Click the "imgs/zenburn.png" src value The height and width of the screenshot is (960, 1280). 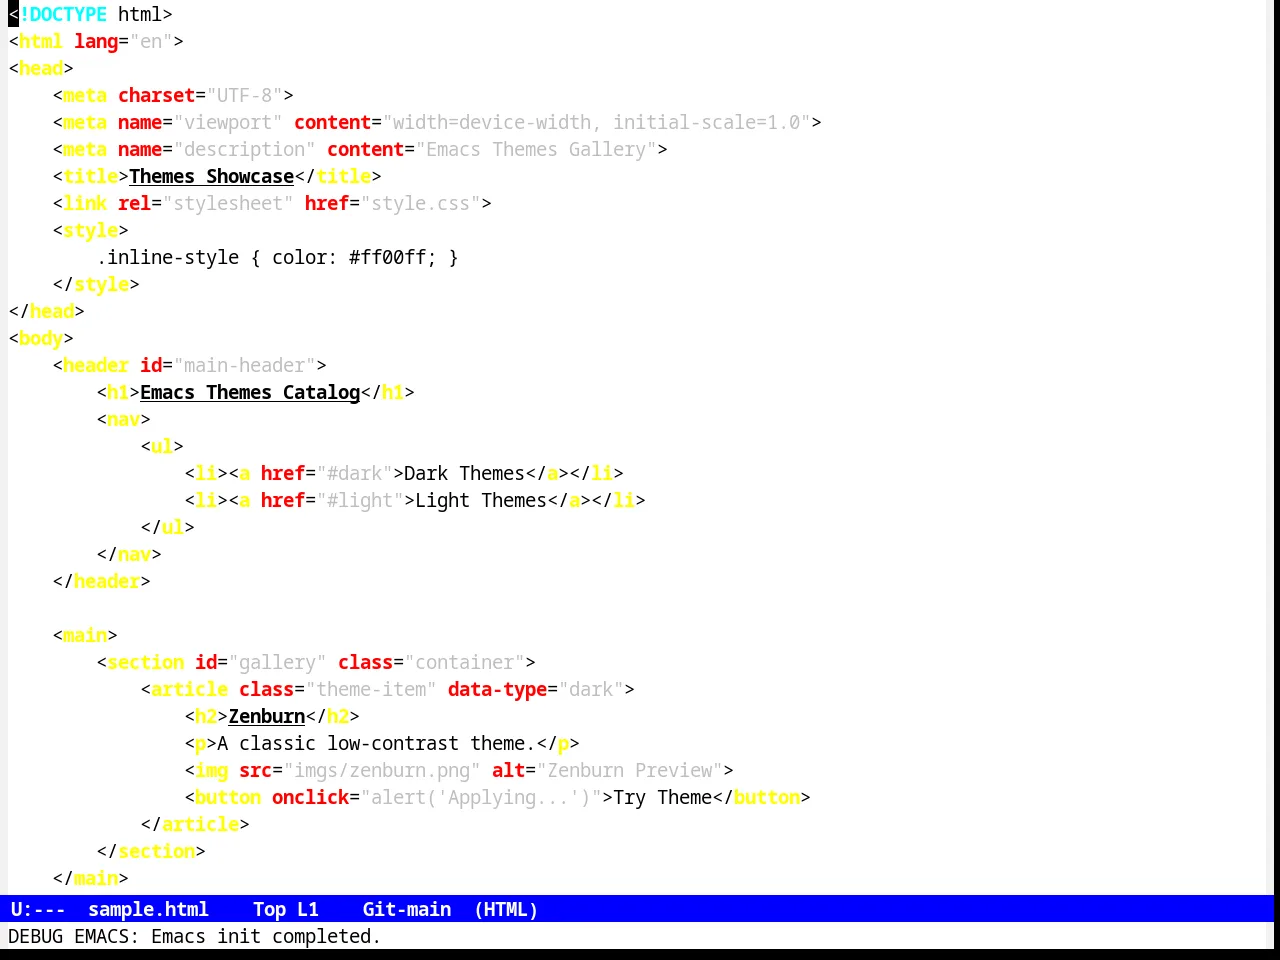pyautogui.click(x=382, y=770)
